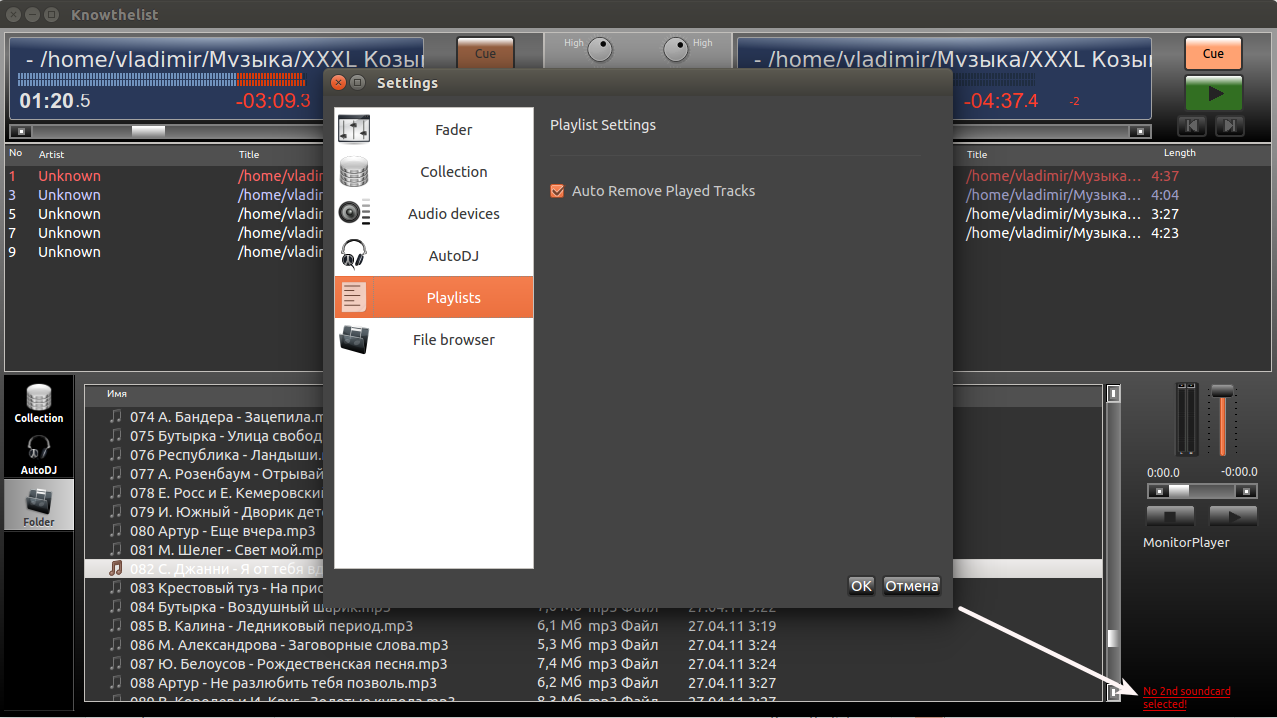Click music note icon of '086 М. Александрова' file
The width and height of the screenshot is (1277, 718).
click(116, 645)
